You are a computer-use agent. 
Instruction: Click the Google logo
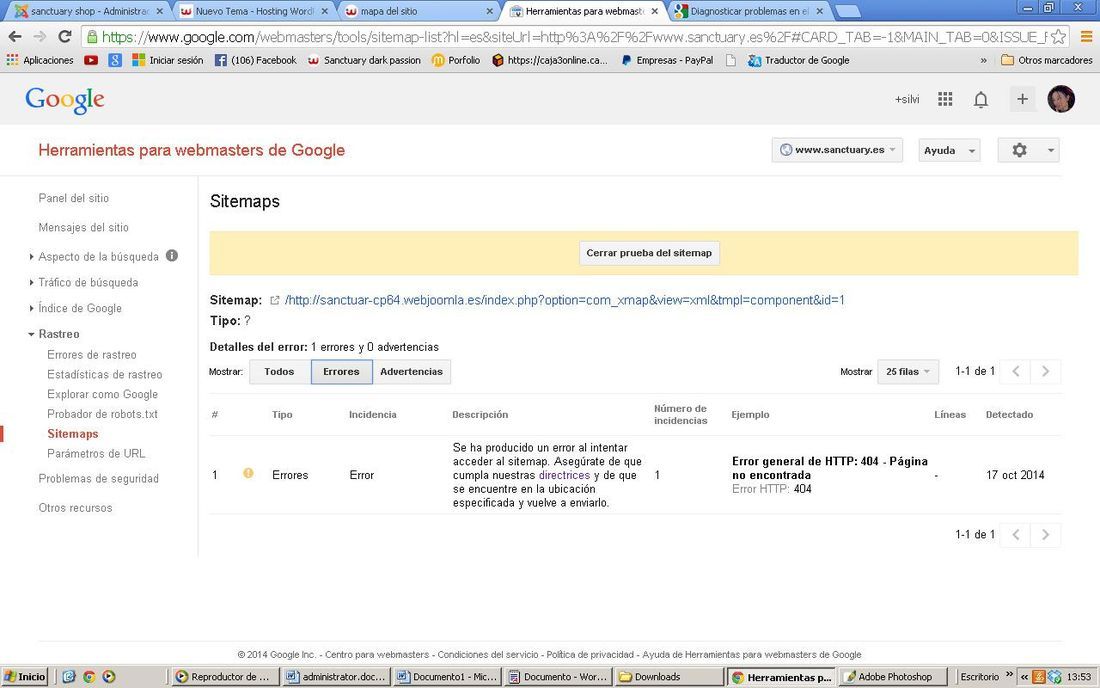pyautogui.click(x=65, y=100)
